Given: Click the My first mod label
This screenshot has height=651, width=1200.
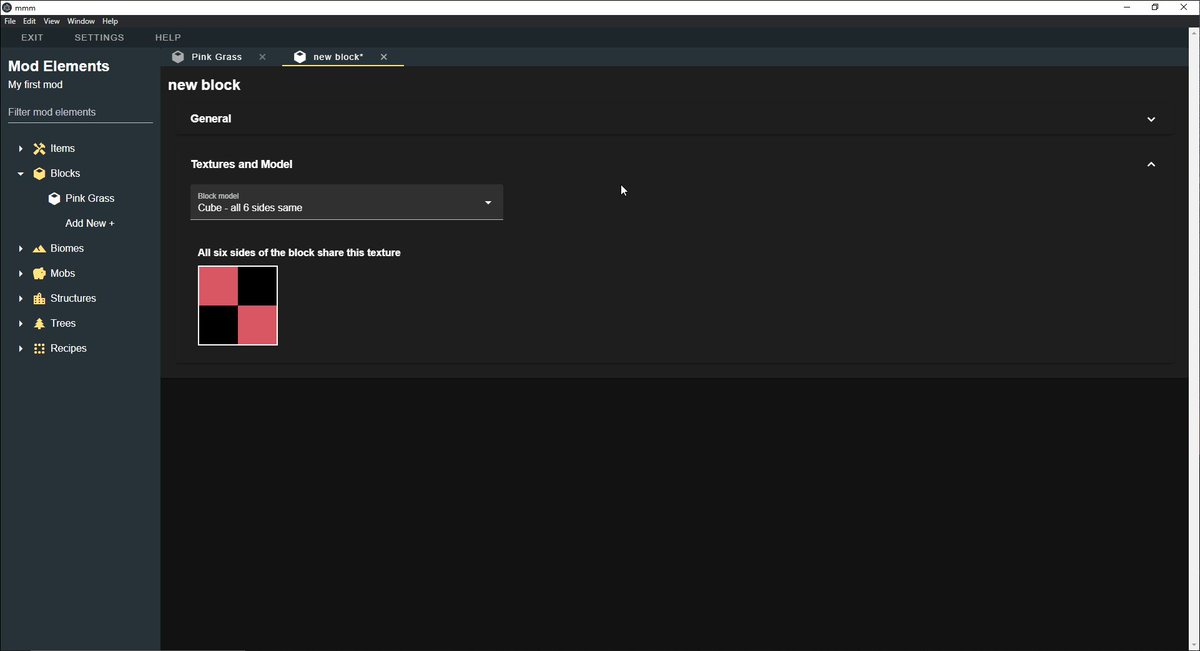Looking at the screenshot, I should (x=35, y=85).
